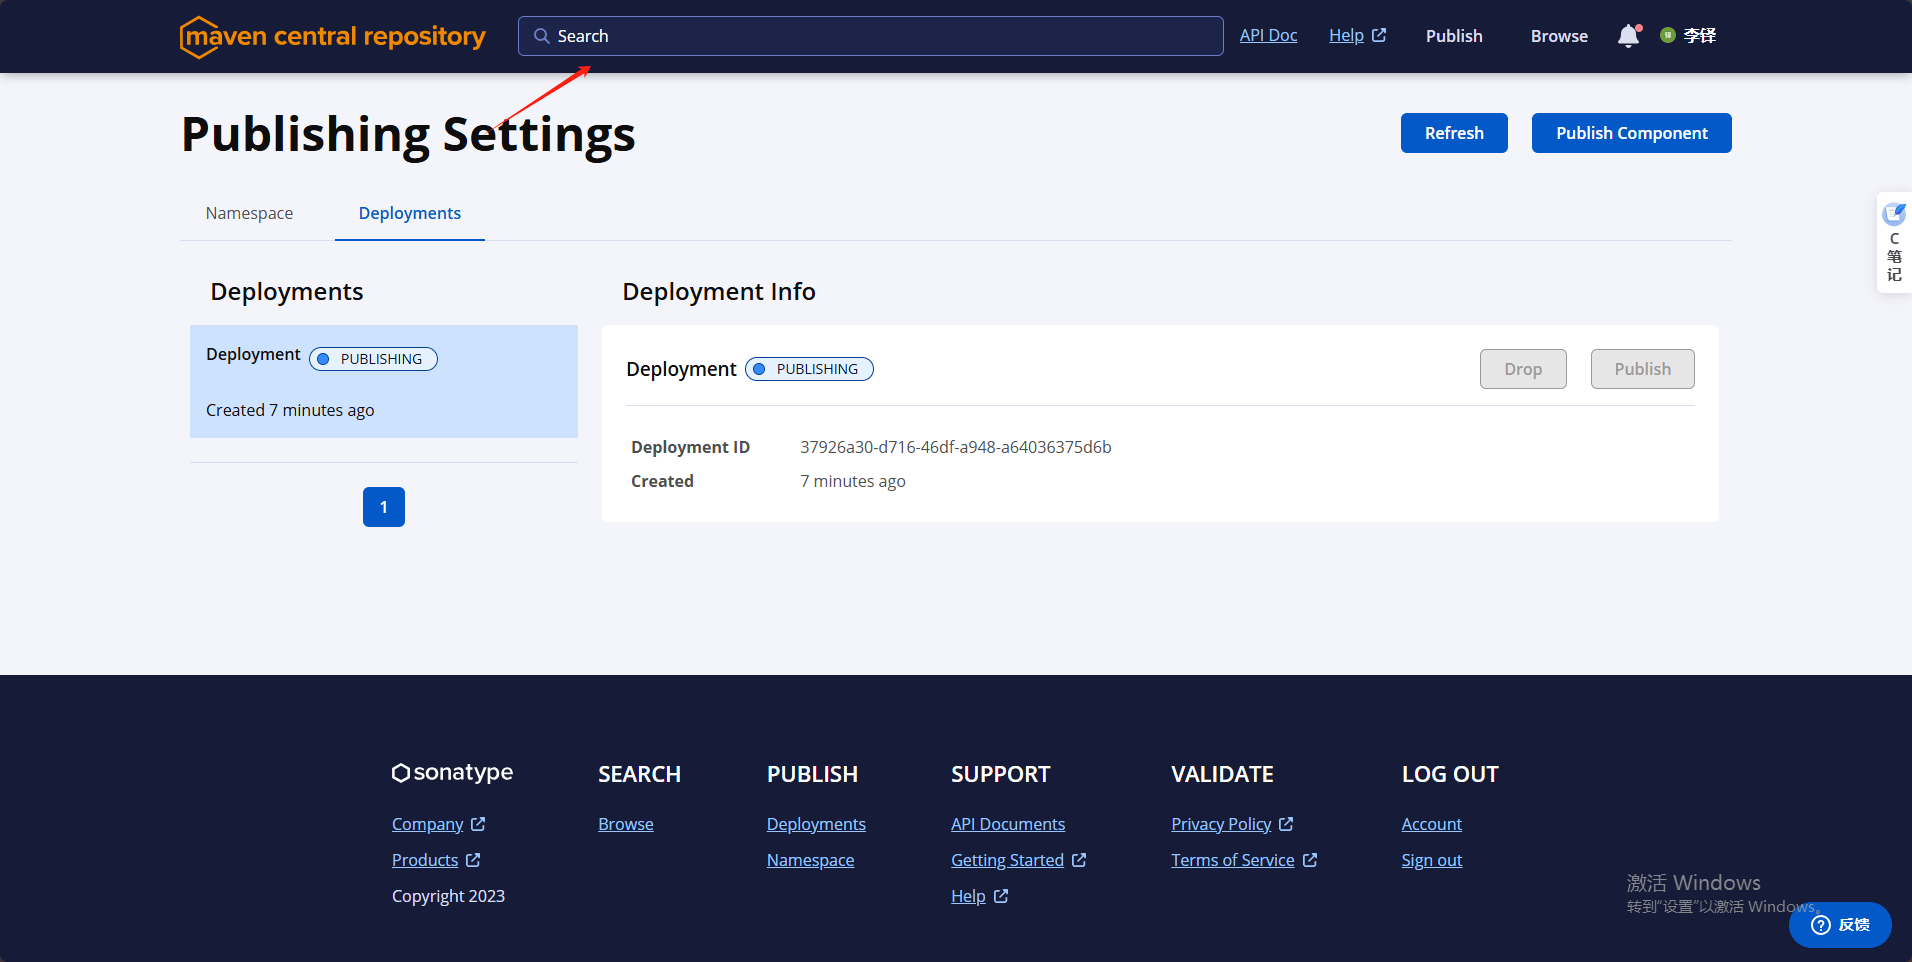Viewport: 1912px width, 962px height.
Task: Open the Browse menu in header
Action: [x=1559, y=36]
